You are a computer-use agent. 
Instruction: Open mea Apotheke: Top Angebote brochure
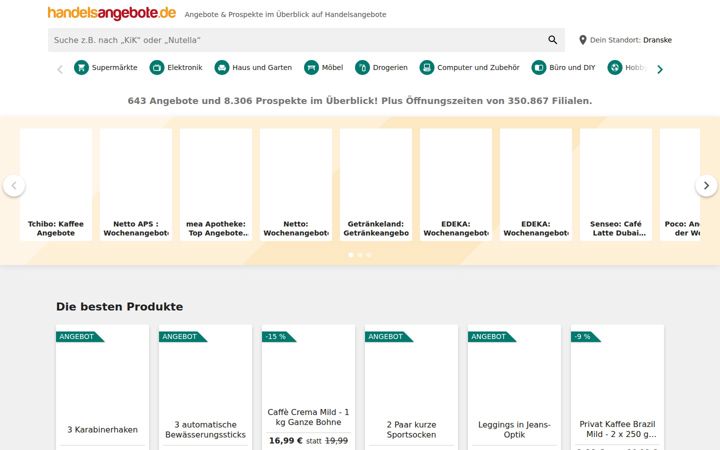[x=216, y=185]
